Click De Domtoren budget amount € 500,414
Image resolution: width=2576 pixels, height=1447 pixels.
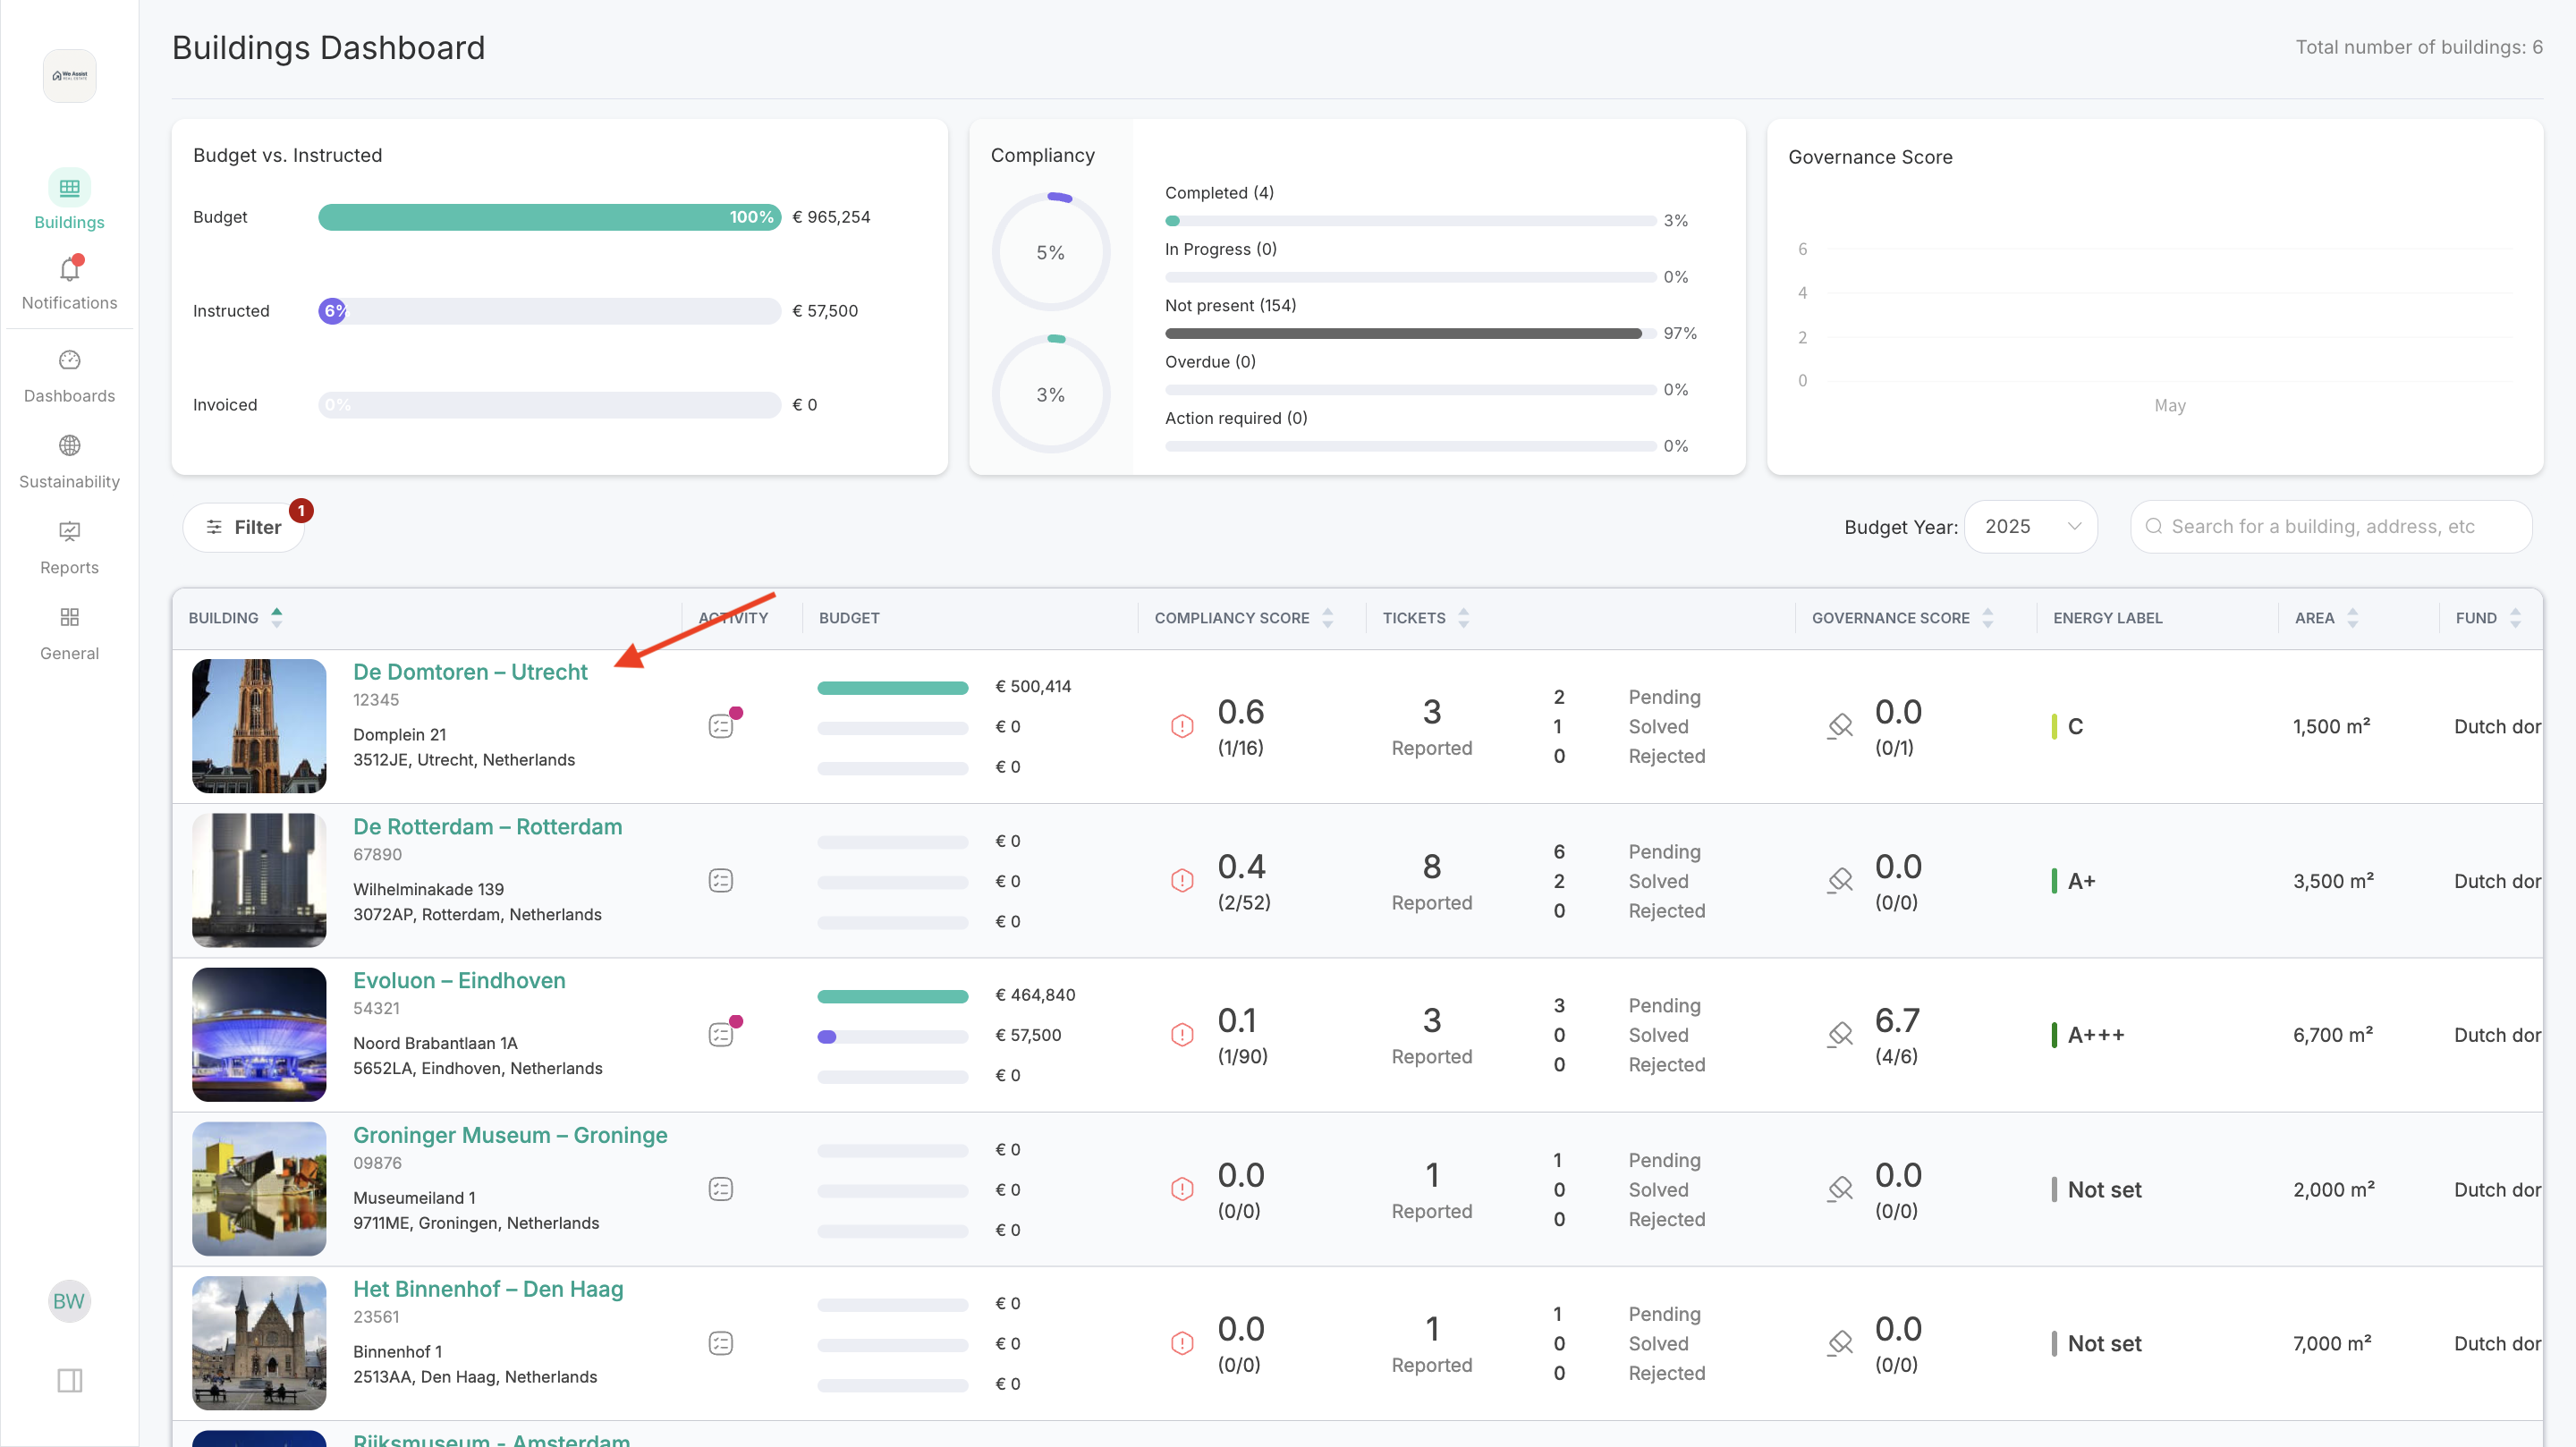[1033, 686]
